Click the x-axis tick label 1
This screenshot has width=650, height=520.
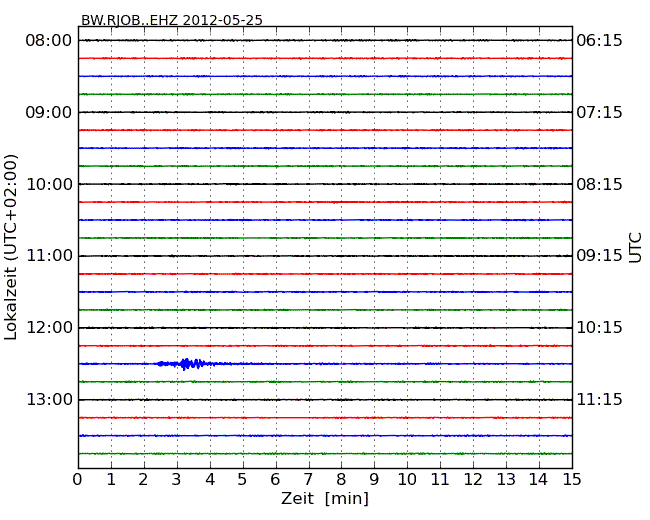click(111, 479)
